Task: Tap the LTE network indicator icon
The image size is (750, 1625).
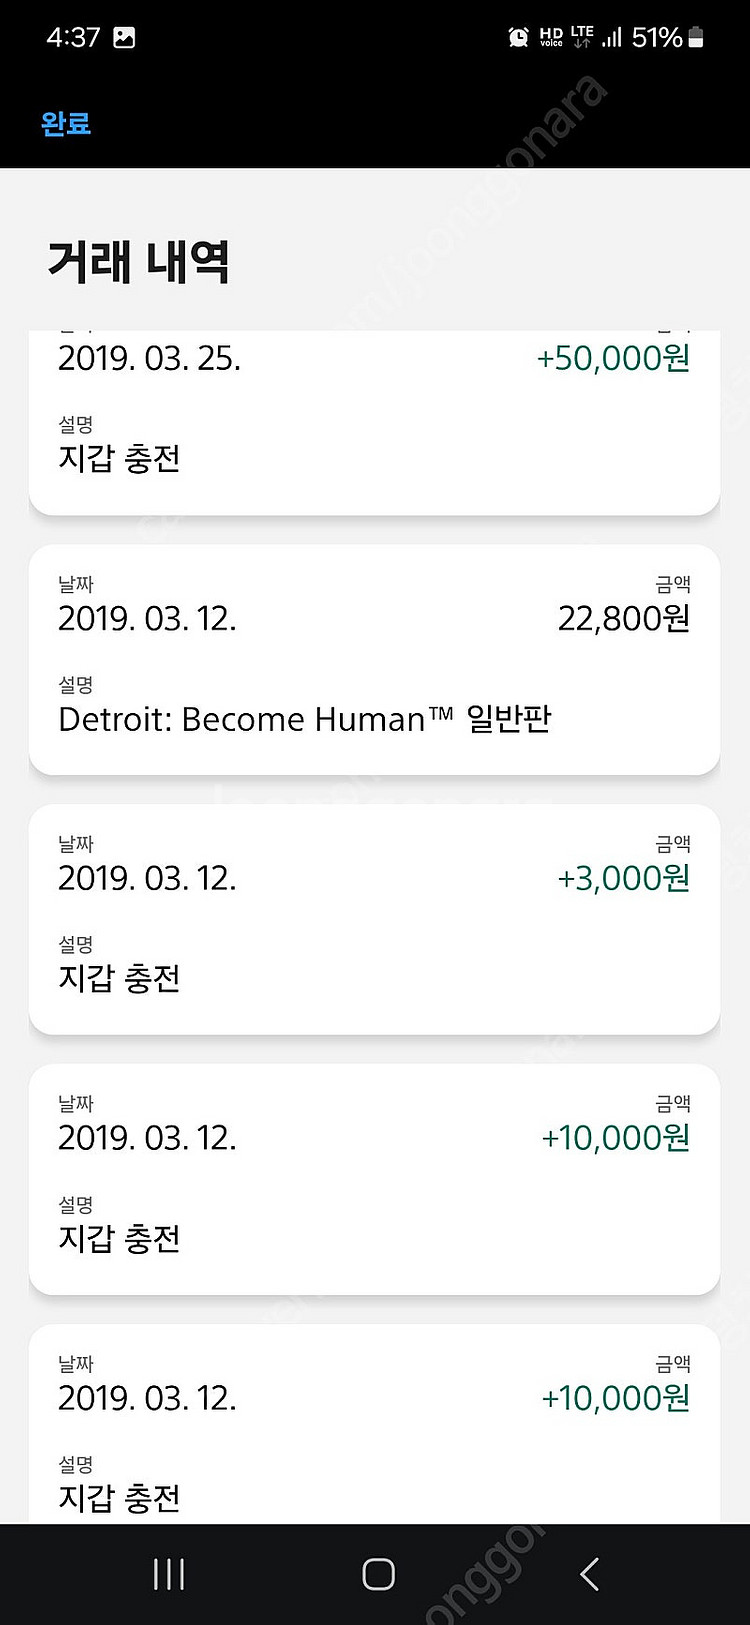Action: (x=582, y=38)
